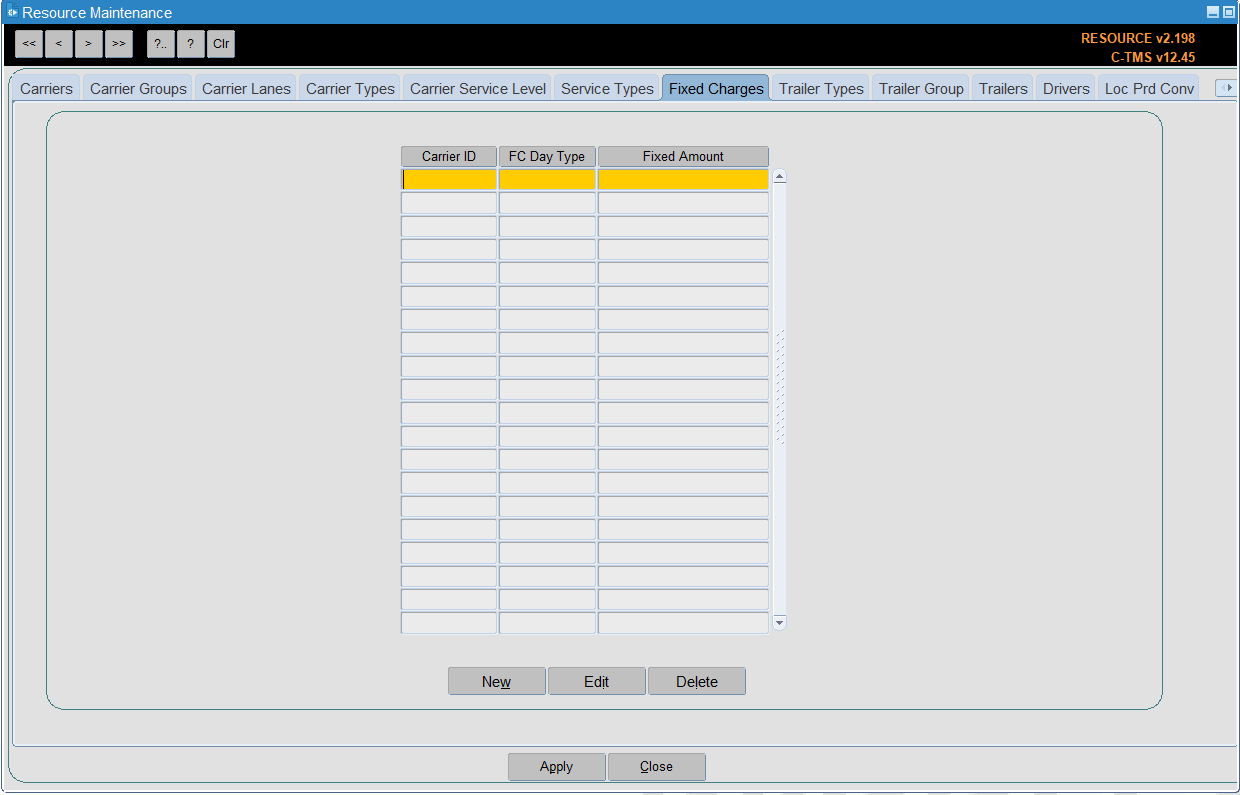The width and height of the screenshot is (1240, 795).
Task: Click the Apply button
Action: [x=557, y=767]
